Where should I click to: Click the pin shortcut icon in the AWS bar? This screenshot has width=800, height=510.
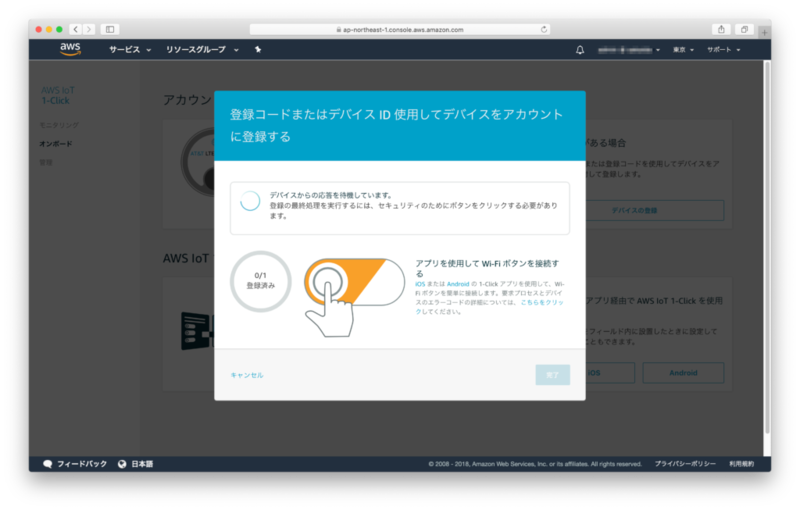[x=258, y=49]
